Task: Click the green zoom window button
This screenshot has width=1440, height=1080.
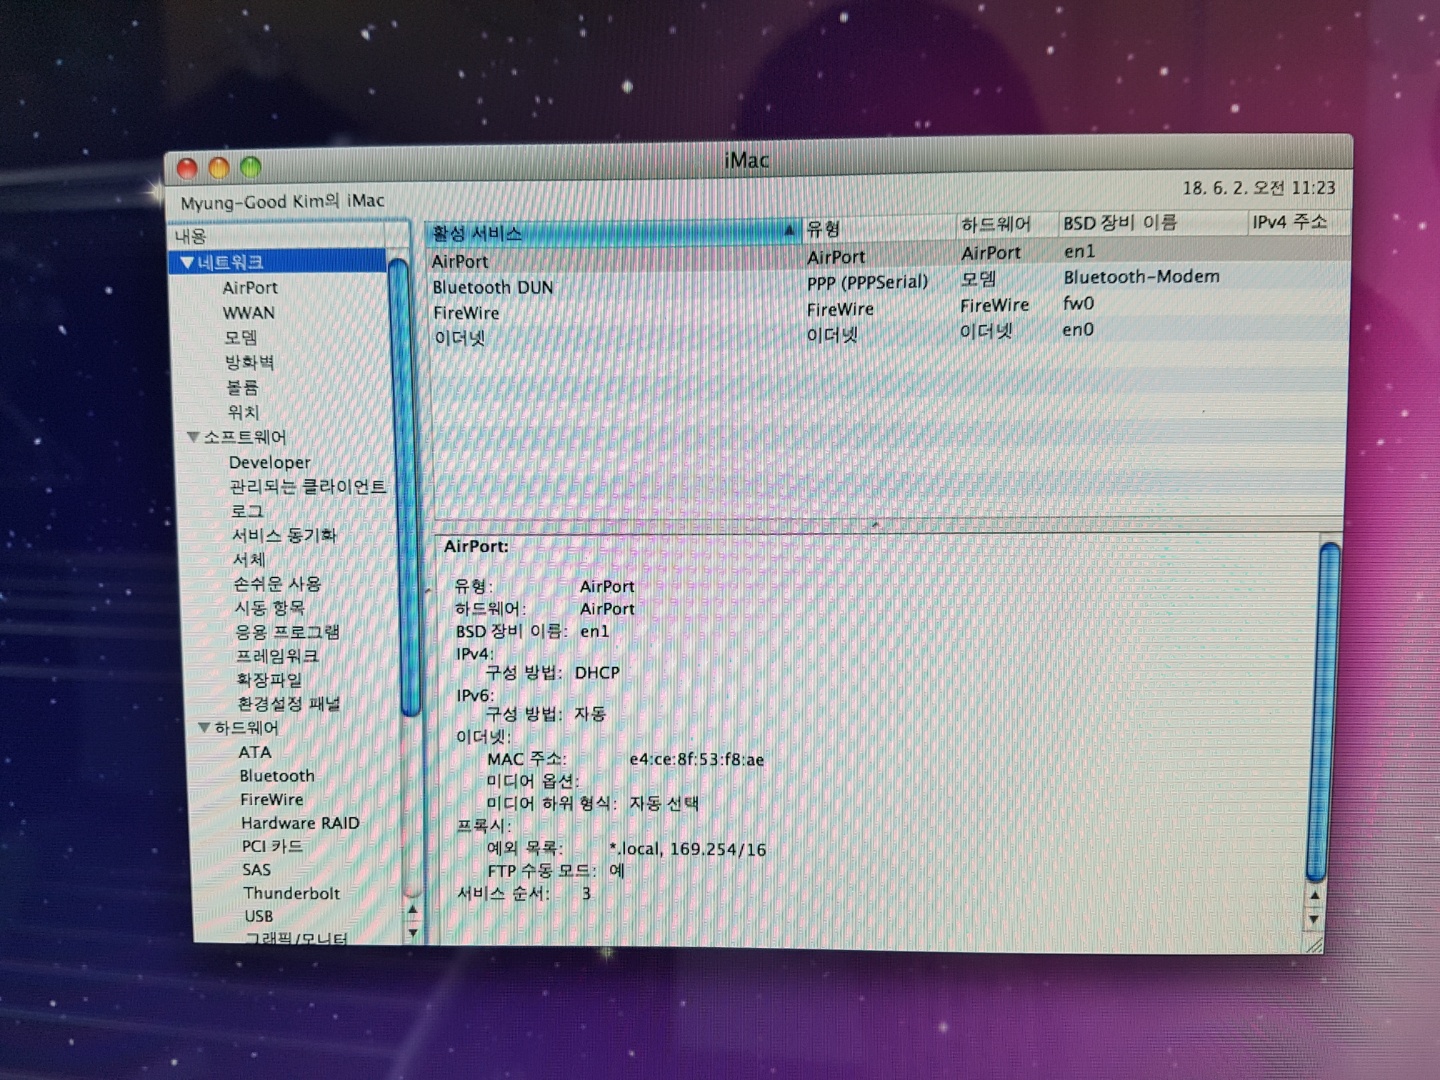Action: click(x=250, y=167)
